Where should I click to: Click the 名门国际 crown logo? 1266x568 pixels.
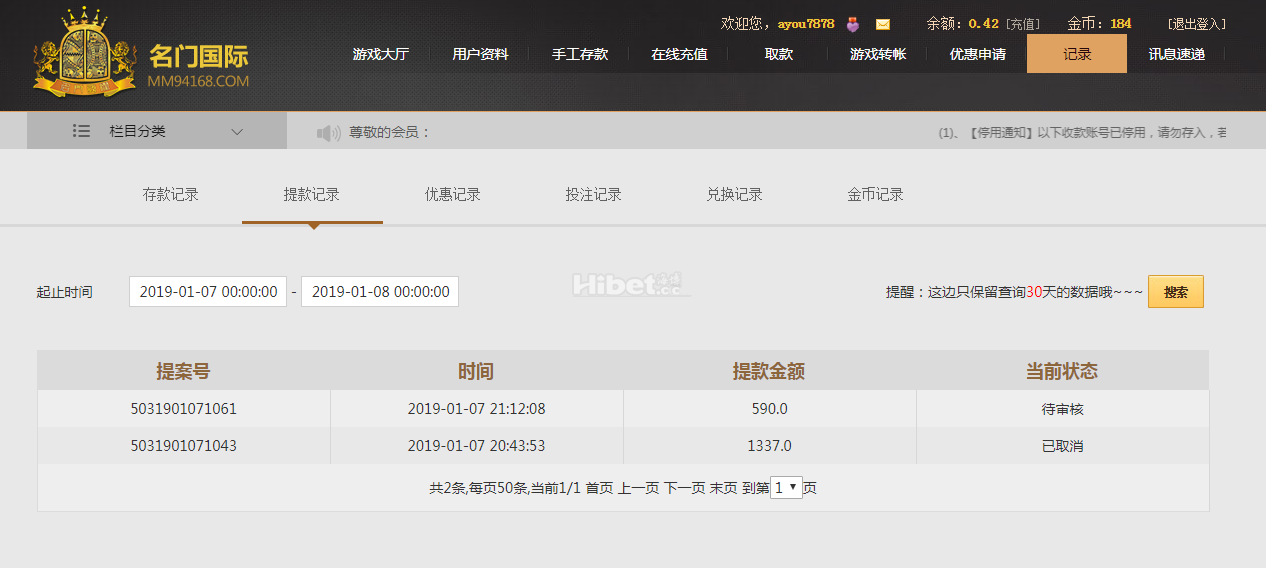coord(84,53)
